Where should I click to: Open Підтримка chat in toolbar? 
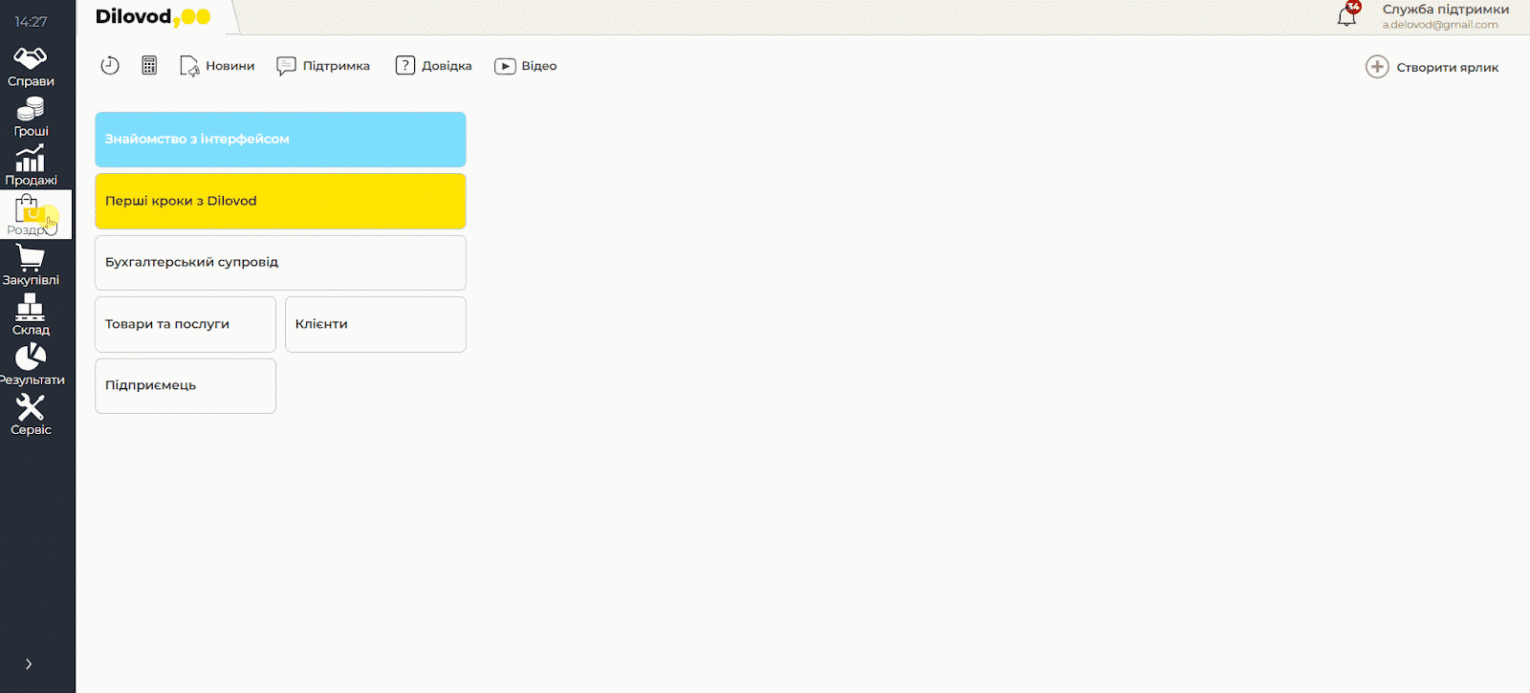click(323, 66)
